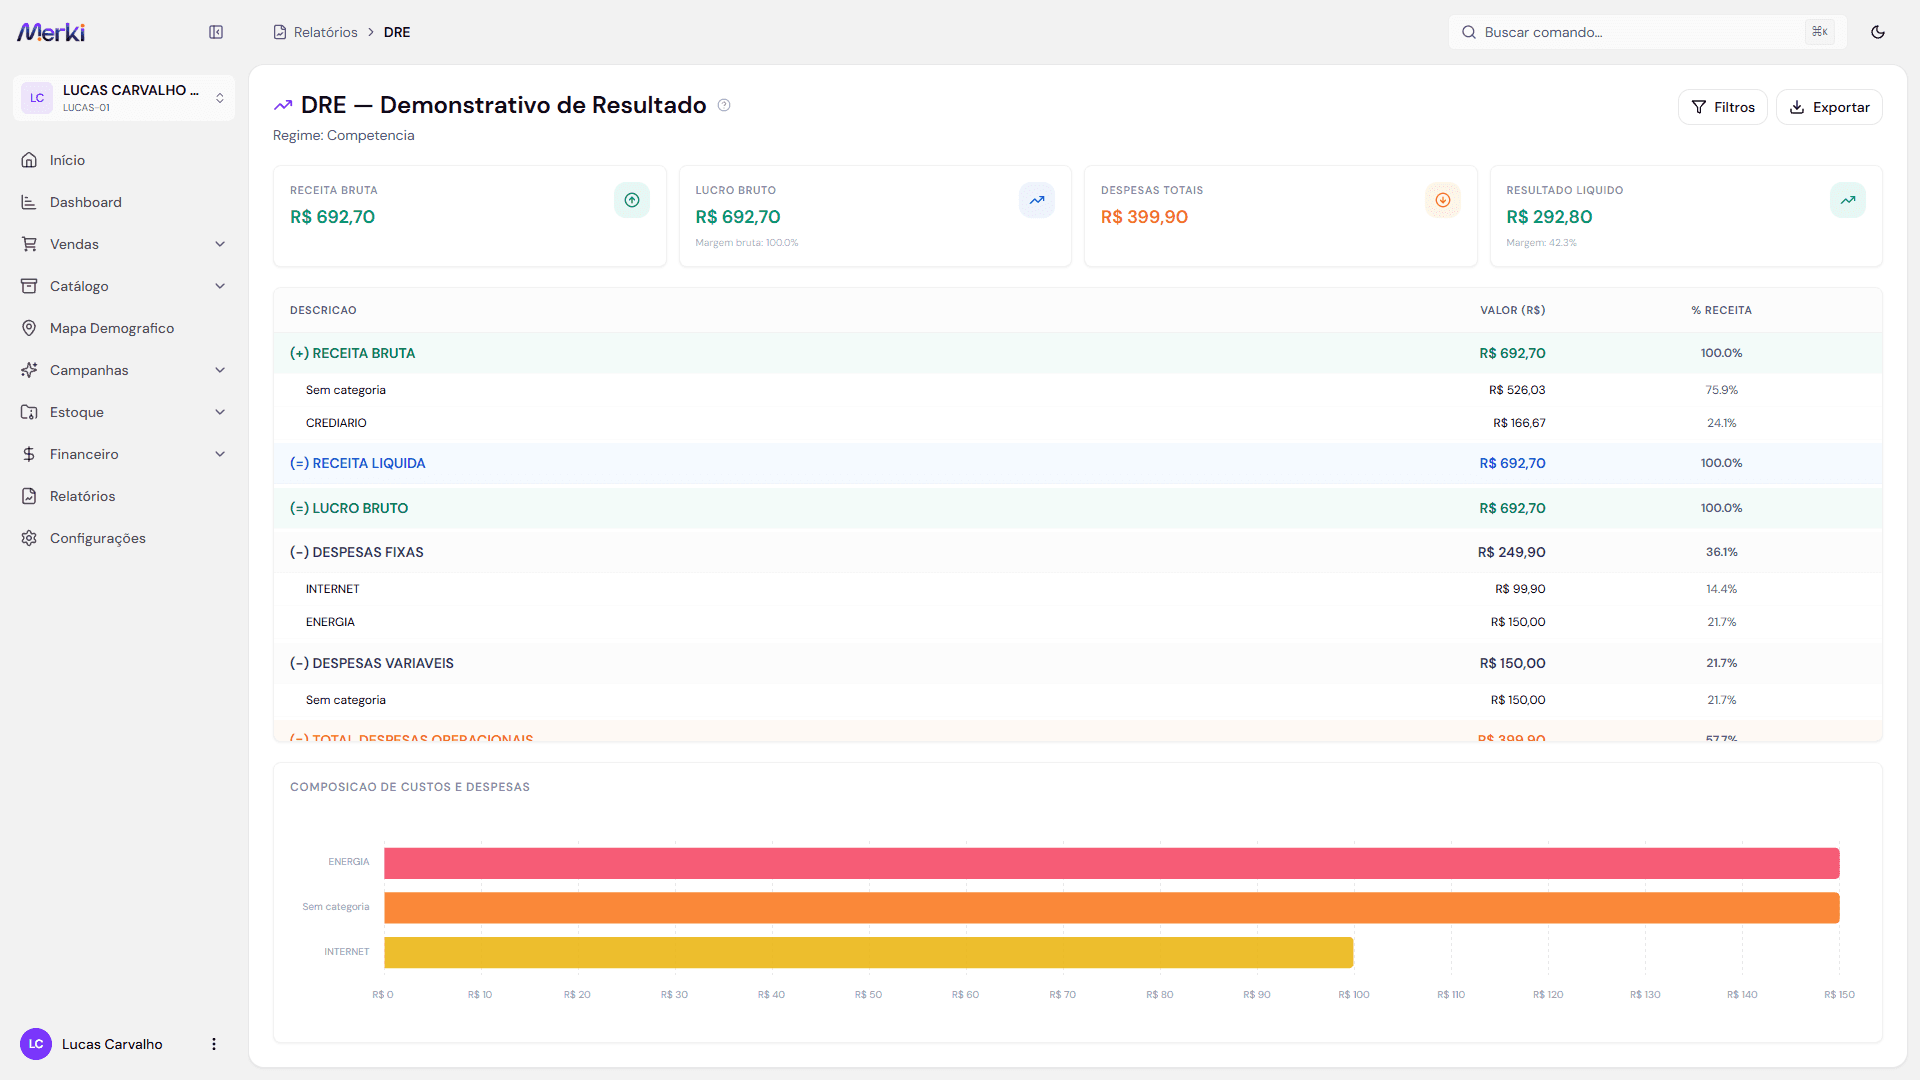Toggle dark mode moon icon
Viewport: 1920px width, 1080px height.
1878,32
